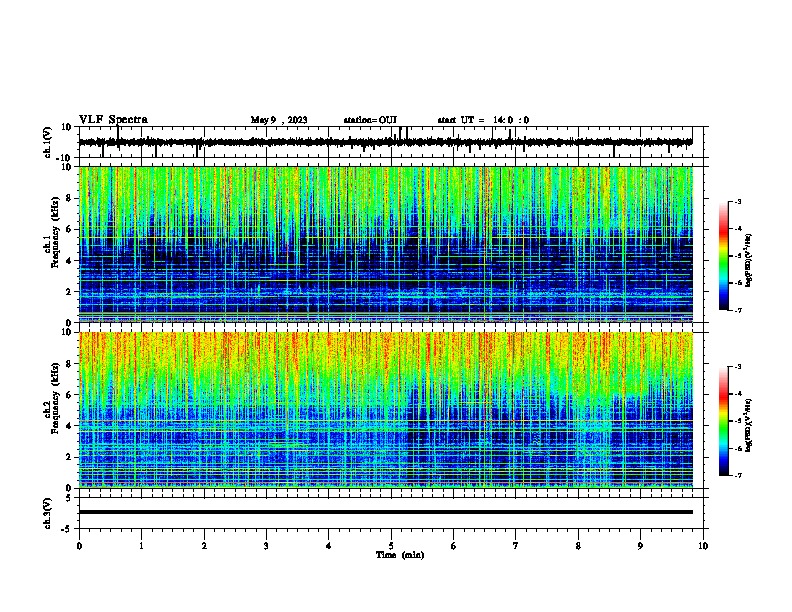792x612 pixels.
Task: Click the "station=OUI" header label
Action: pos(370,120)
